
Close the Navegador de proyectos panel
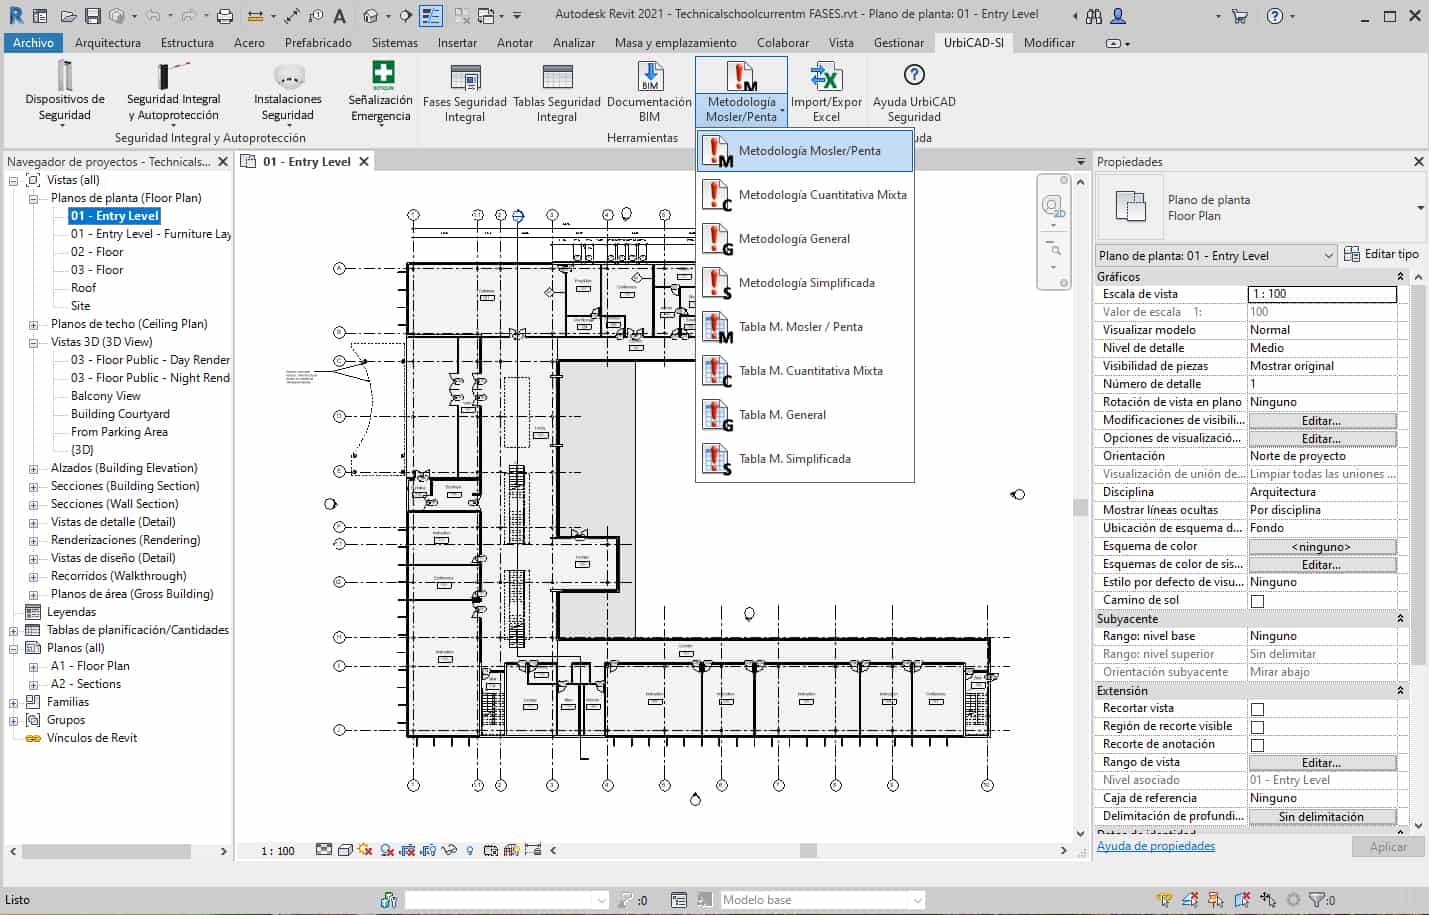(x=223, y=161)
